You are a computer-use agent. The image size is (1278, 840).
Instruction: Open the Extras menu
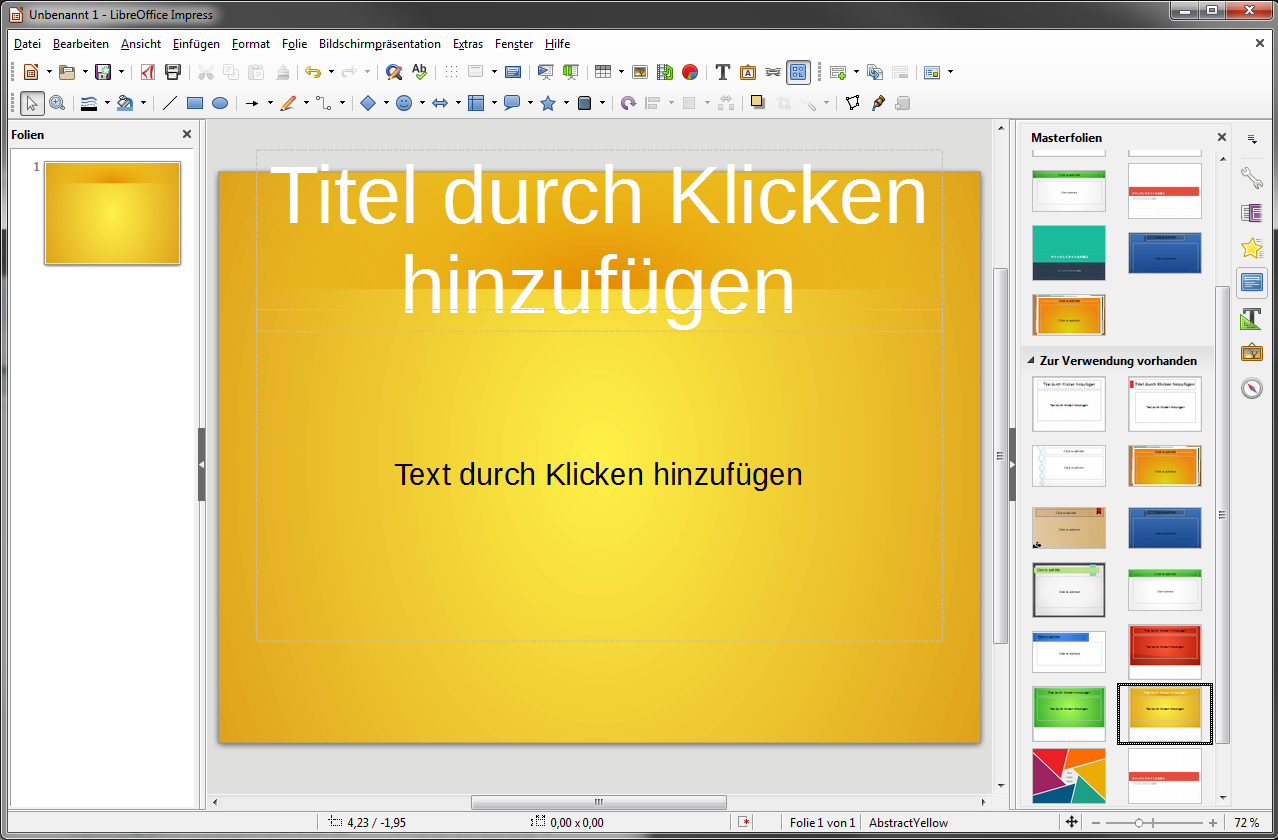[x=468, y=44]
